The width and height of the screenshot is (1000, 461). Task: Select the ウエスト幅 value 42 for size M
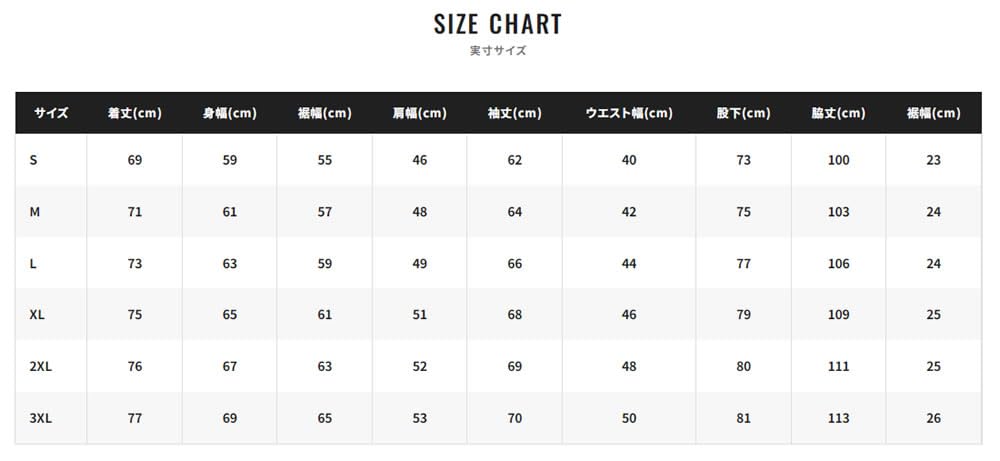click(628, 212)
